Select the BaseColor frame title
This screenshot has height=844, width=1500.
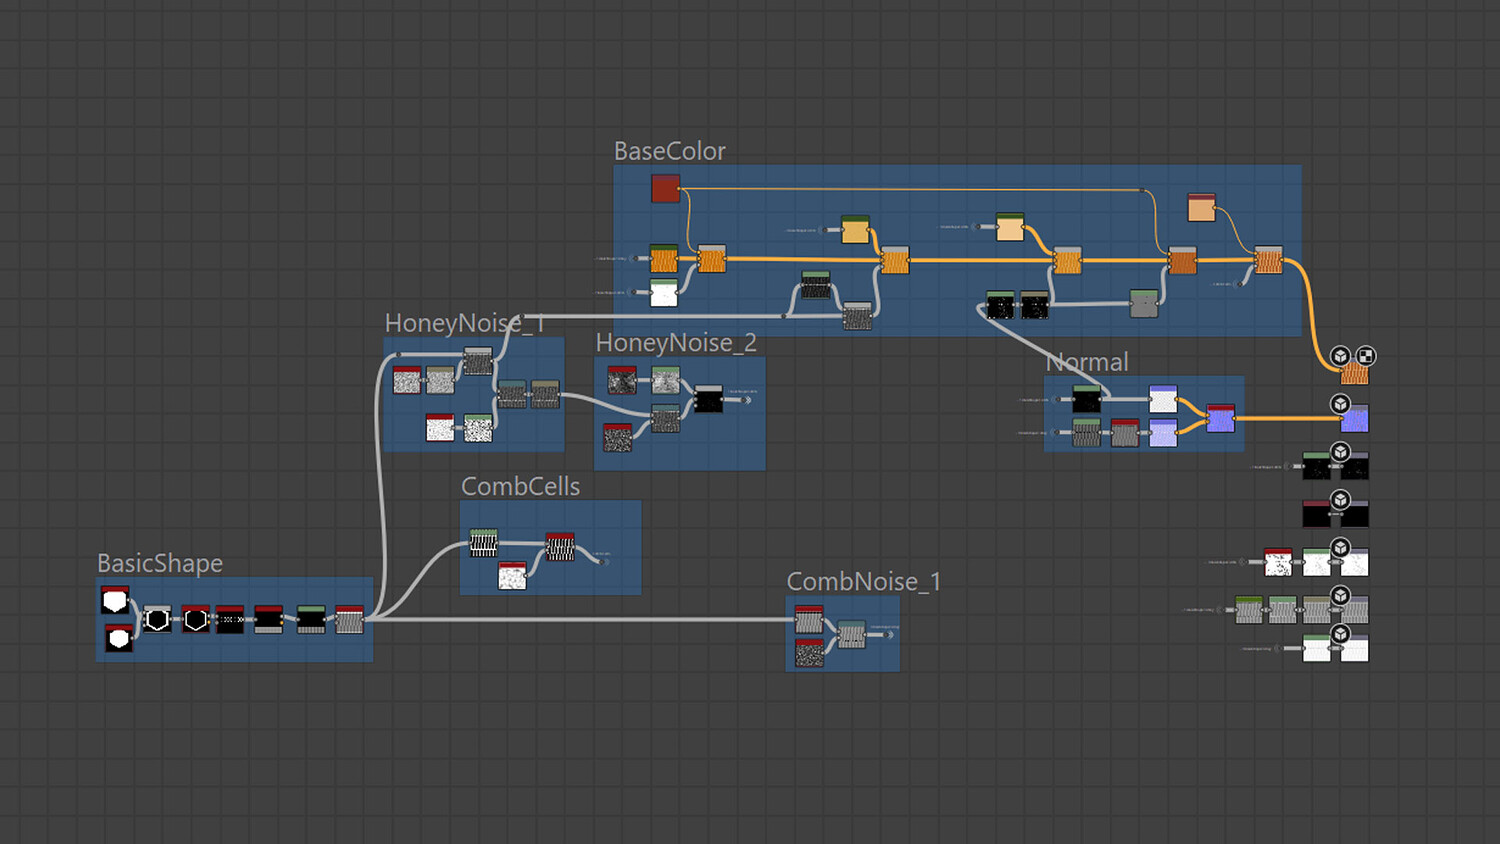(x=670, y=151)
